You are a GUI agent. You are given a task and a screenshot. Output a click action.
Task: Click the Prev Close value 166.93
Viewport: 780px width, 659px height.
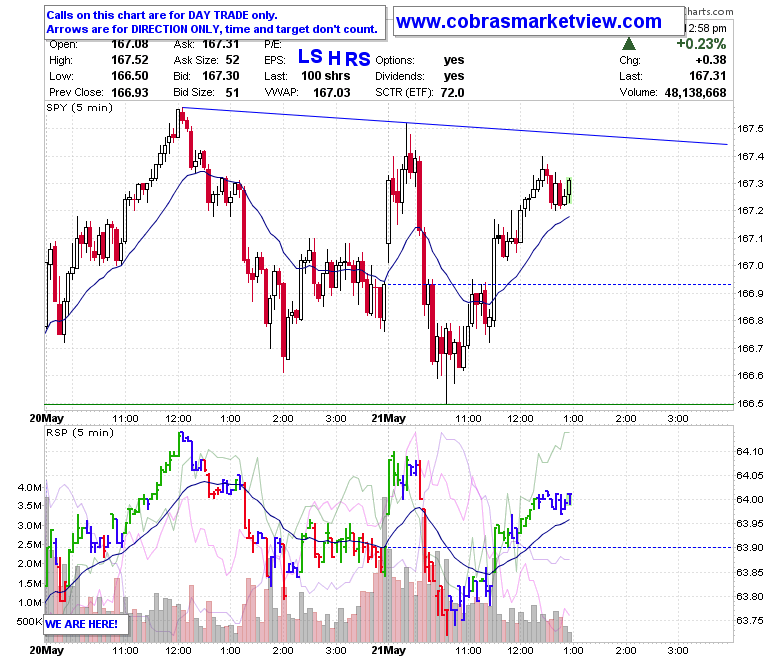[130, 93]
